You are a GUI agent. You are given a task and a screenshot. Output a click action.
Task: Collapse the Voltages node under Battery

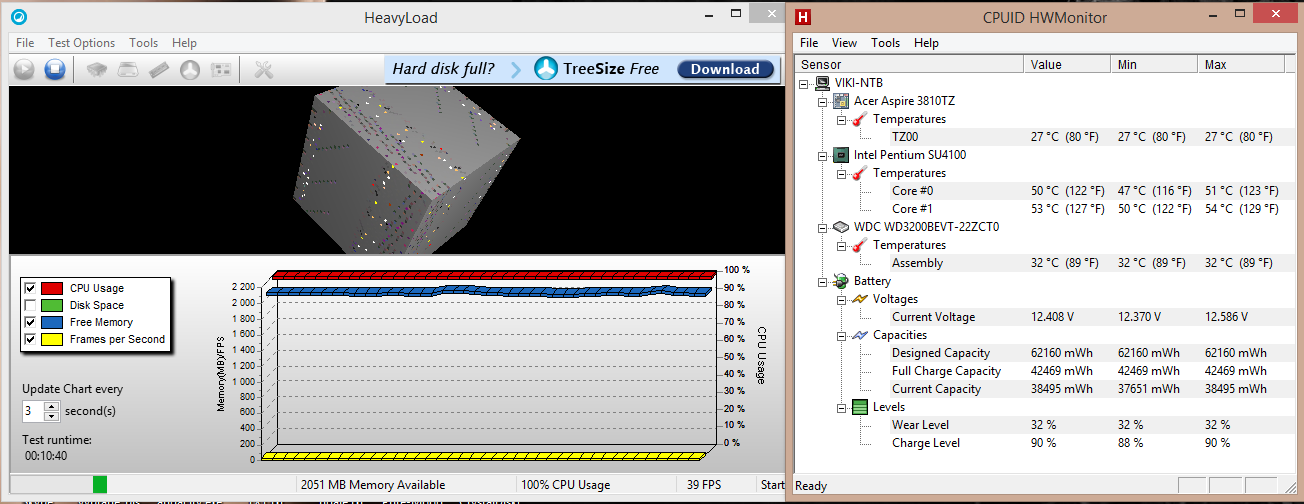point(841,299)
